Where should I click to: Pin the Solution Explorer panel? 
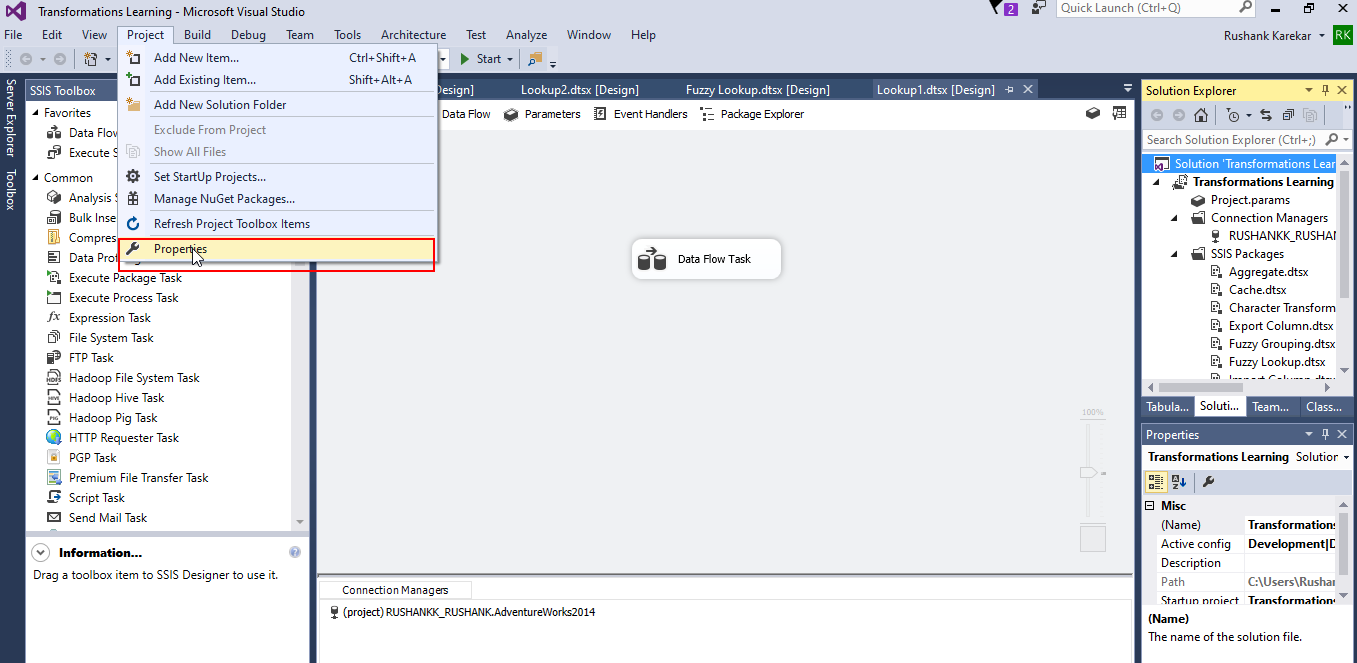(x=1326, y=90)
